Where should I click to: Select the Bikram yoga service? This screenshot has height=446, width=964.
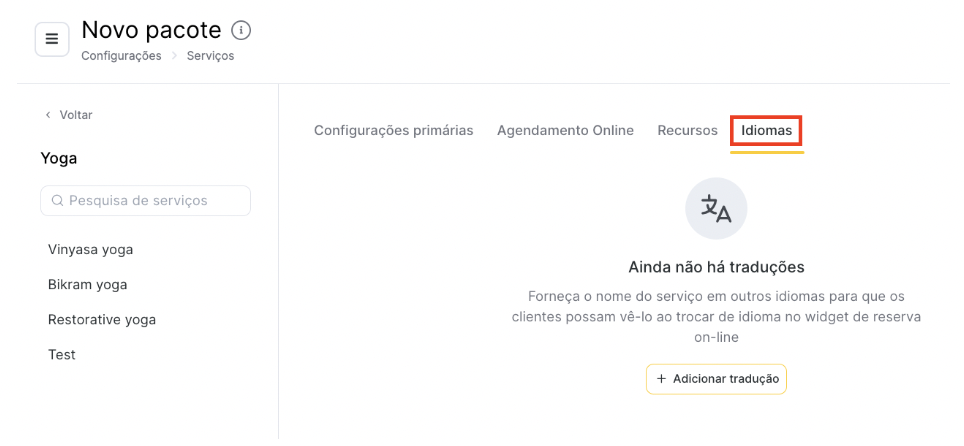point(87,285)
